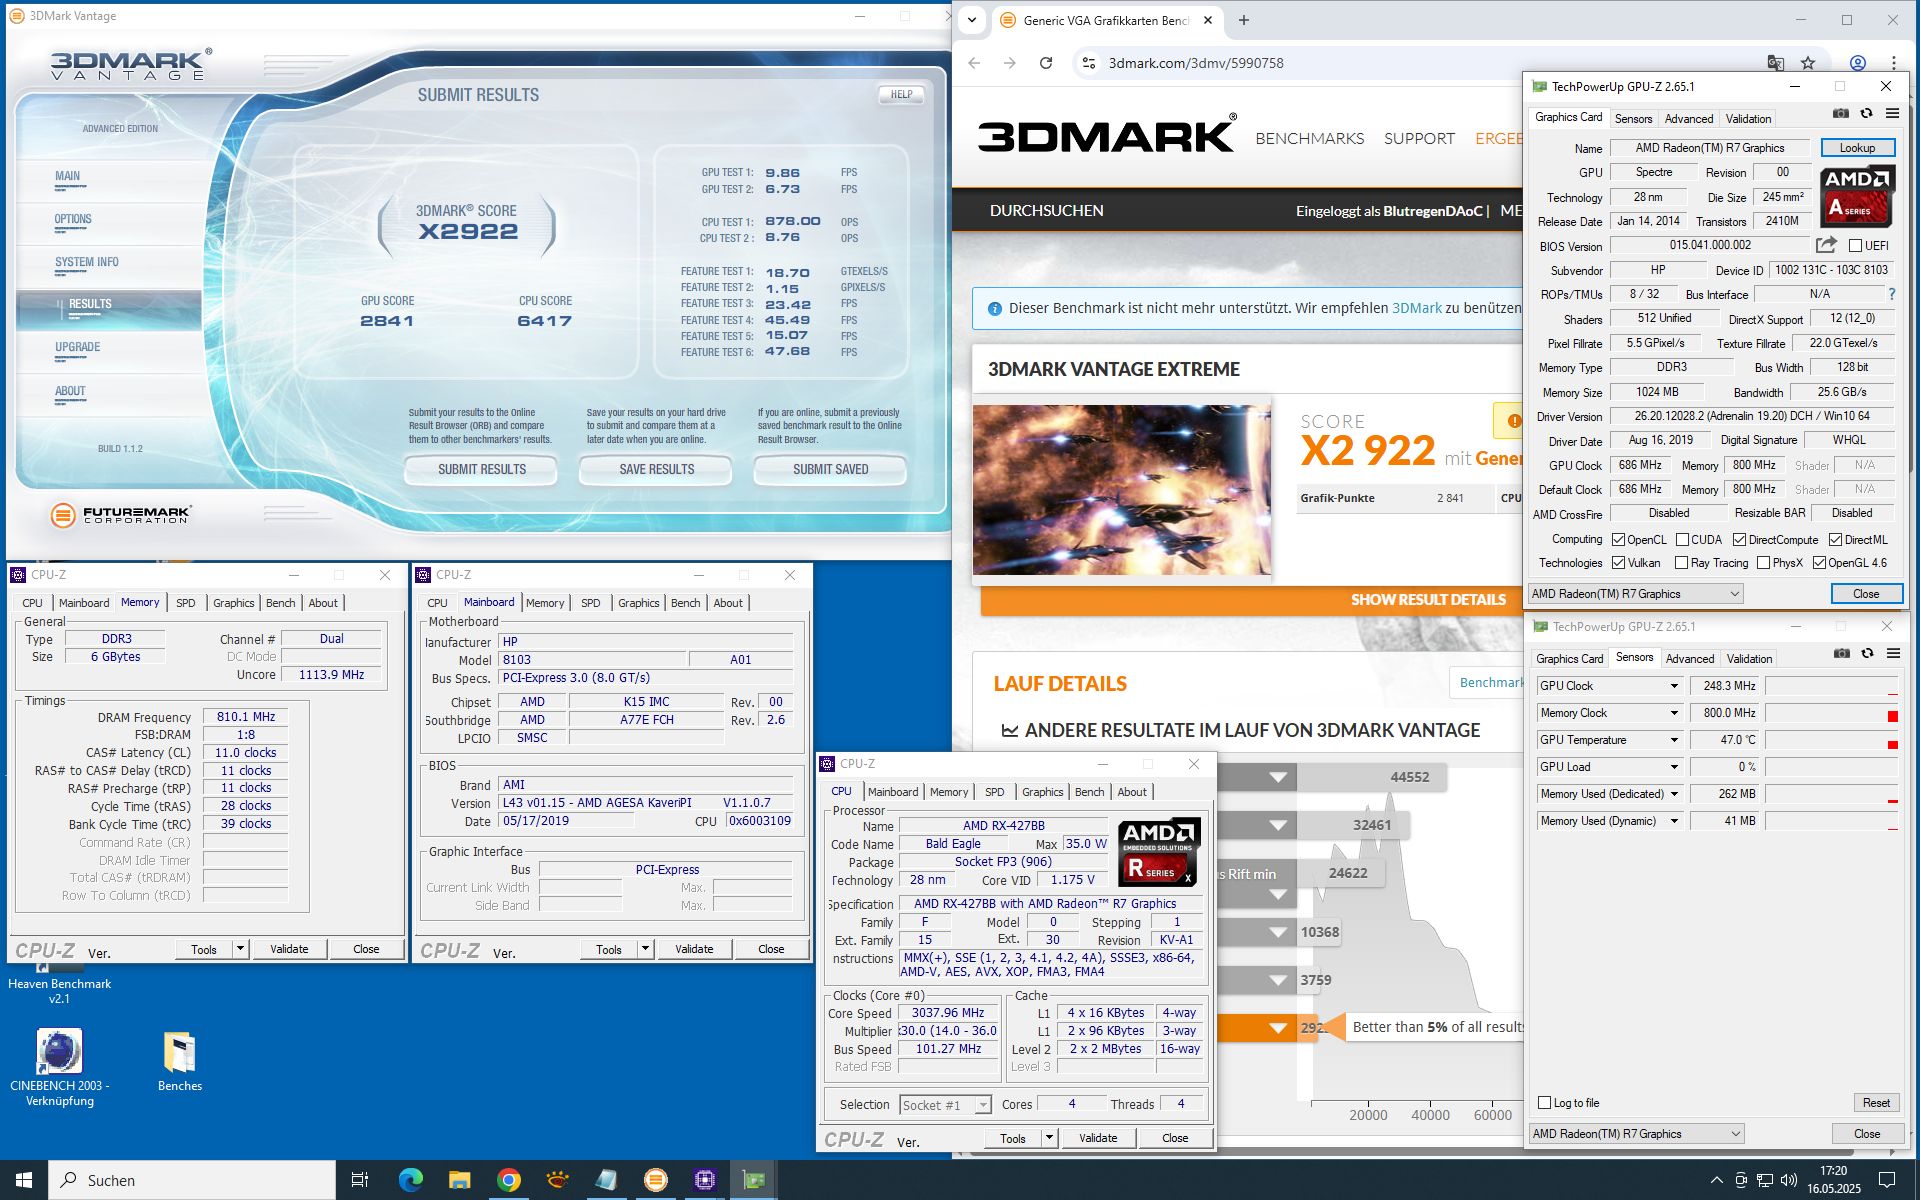The height and width of the screenshot is (1200, 1920).
Task: Open the Memory Clock sensor dropdown arrow
Action: pyautogui.click(x=1674, y=713)
